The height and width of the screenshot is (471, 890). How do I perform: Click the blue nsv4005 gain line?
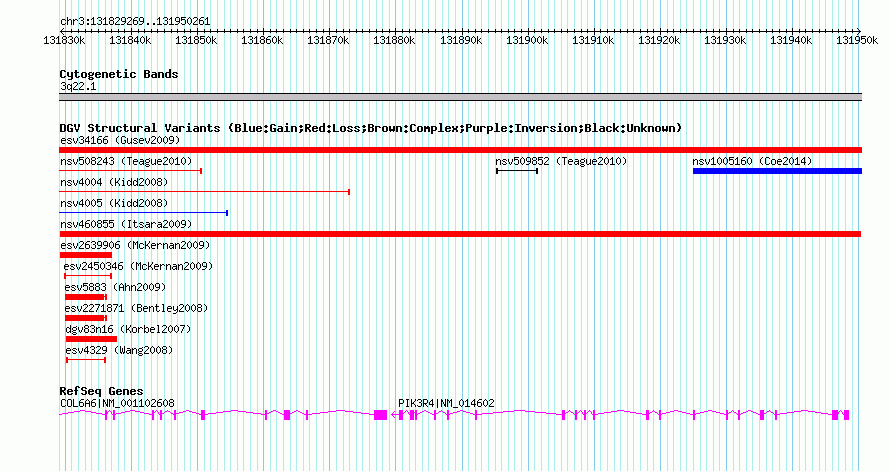[144, 213]
